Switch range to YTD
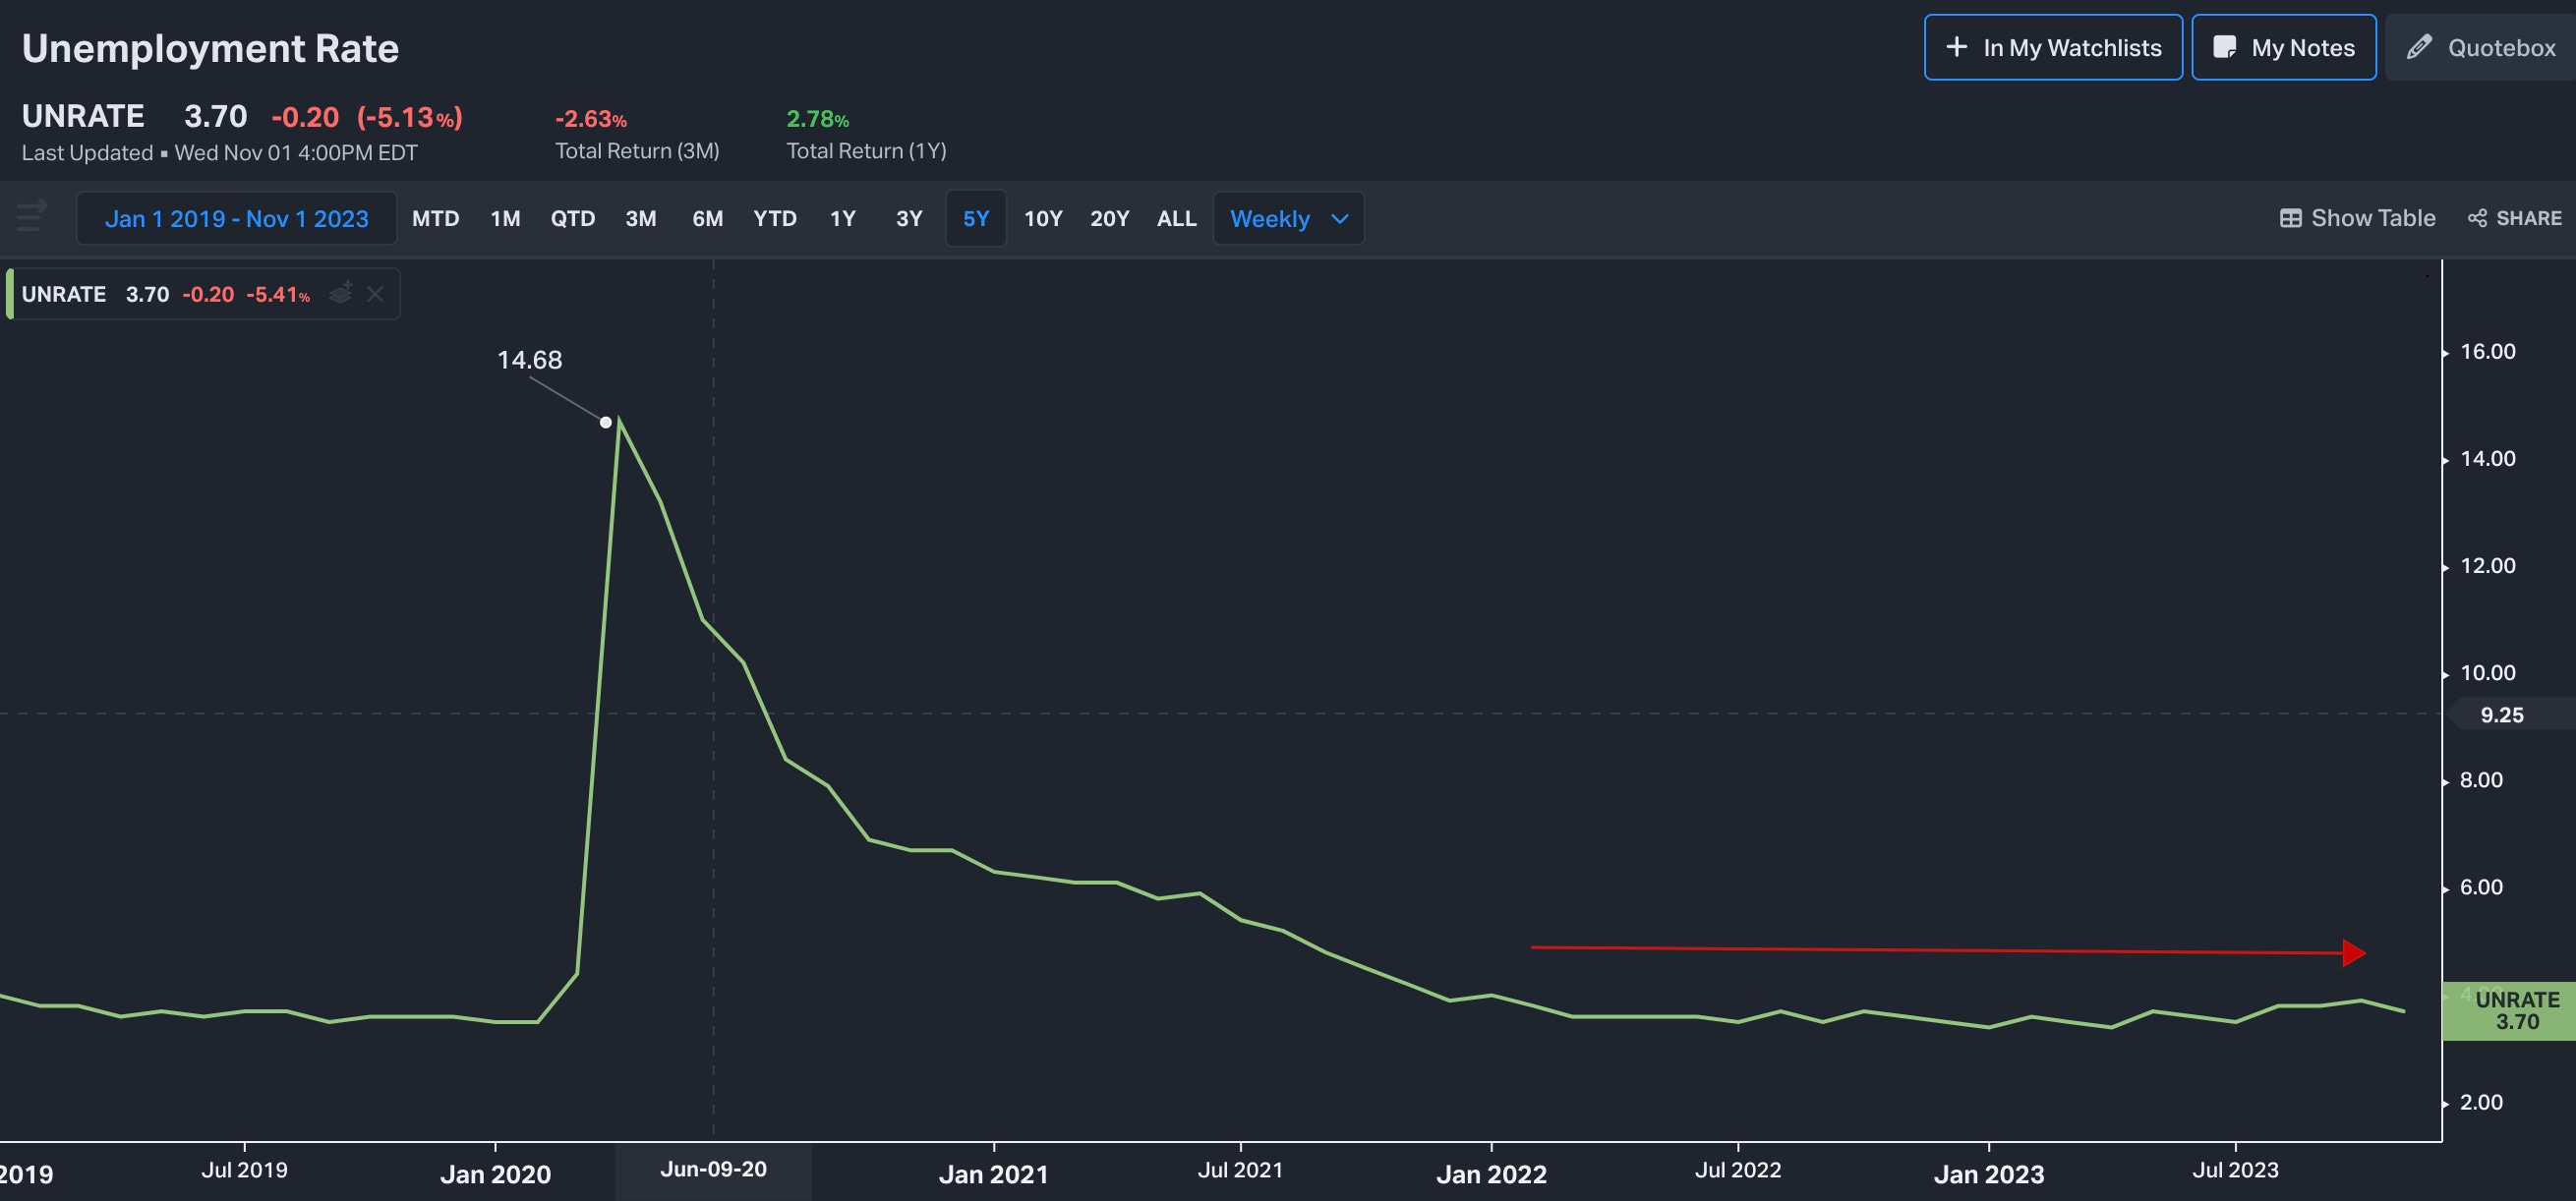Viewport: 2576px width, 1201px height. [x=774, y=218]
